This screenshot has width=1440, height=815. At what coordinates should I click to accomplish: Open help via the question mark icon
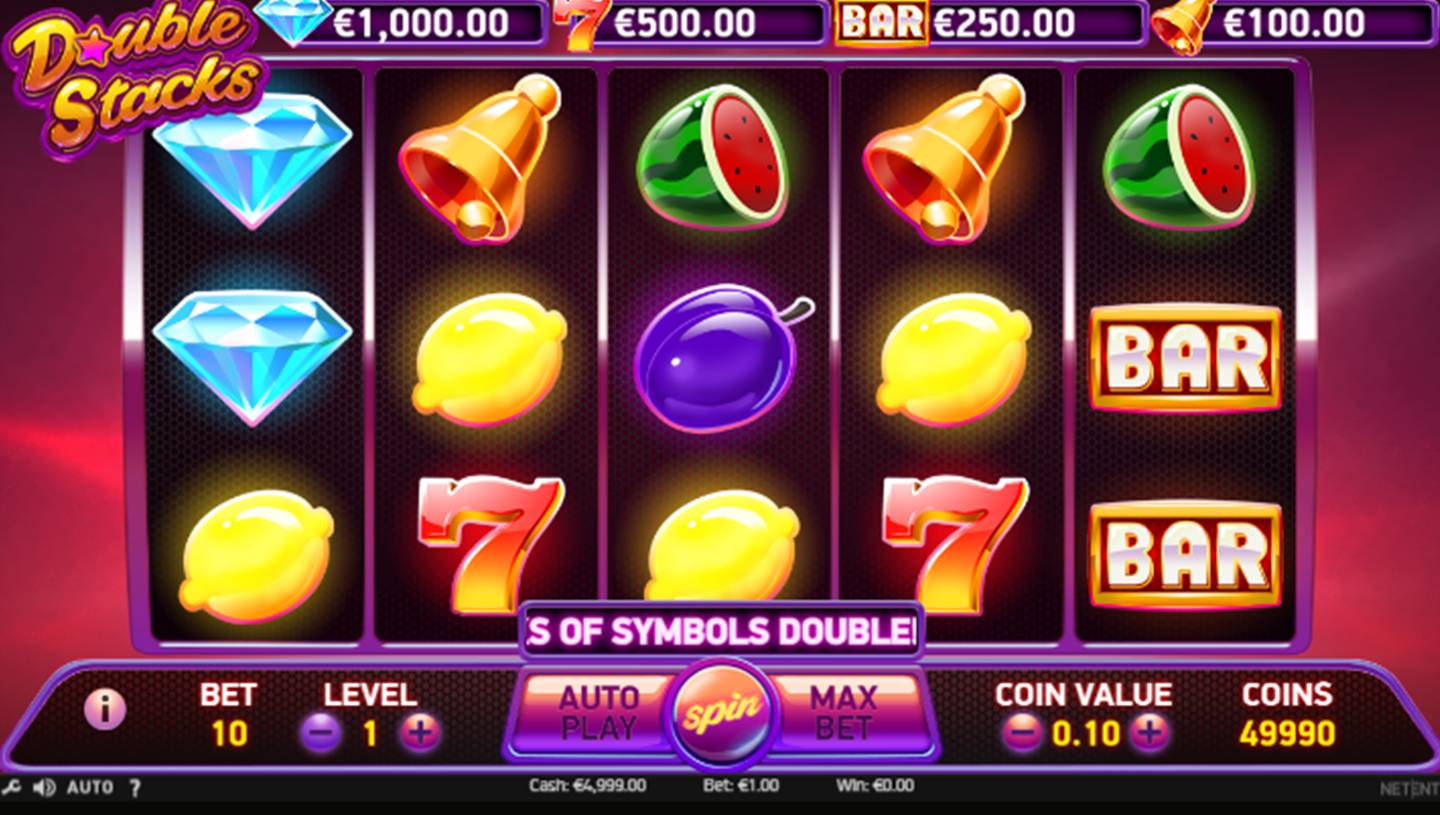[135, 788]
